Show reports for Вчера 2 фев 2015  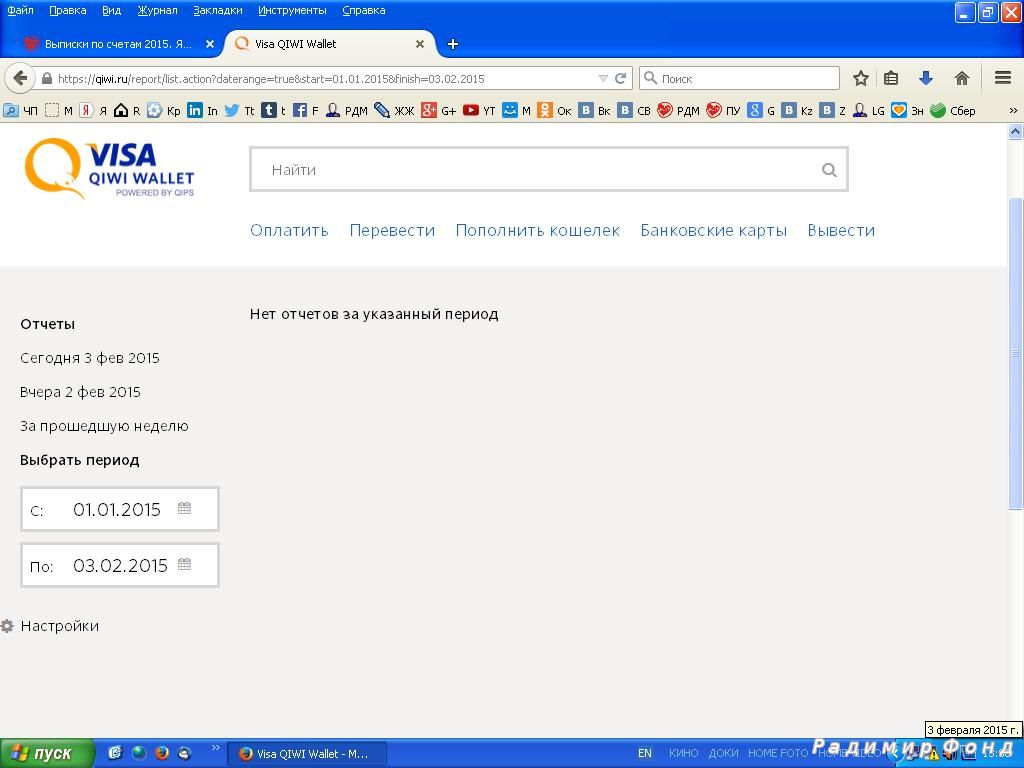(80, 392)
